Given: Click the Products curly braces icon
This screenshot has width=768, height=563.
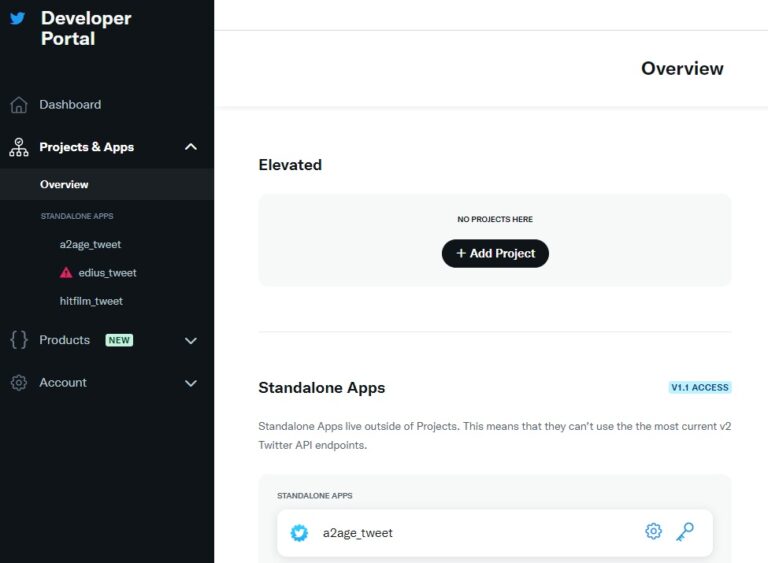Looking at the screenshot, I should (x=18, y=340).
